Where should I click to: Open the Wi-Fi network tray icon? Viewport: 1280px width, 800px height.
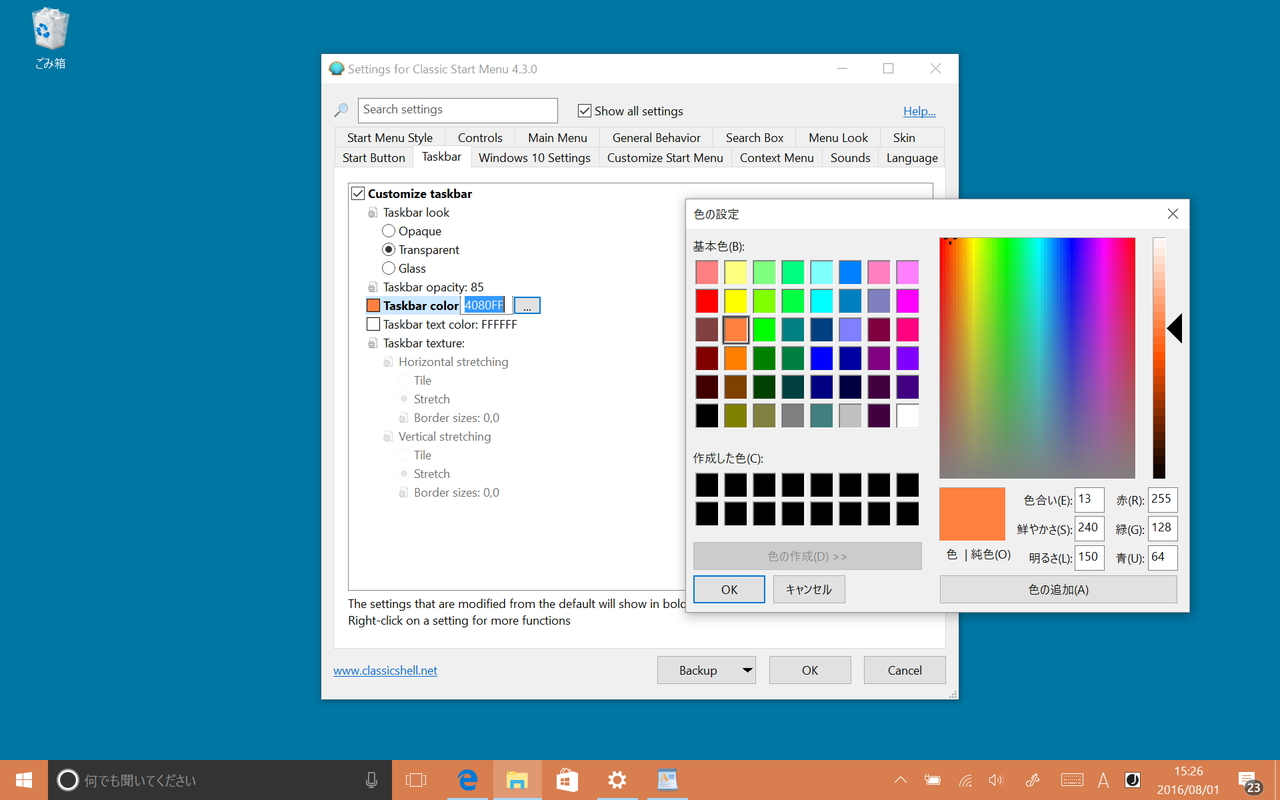pos(965,780)
